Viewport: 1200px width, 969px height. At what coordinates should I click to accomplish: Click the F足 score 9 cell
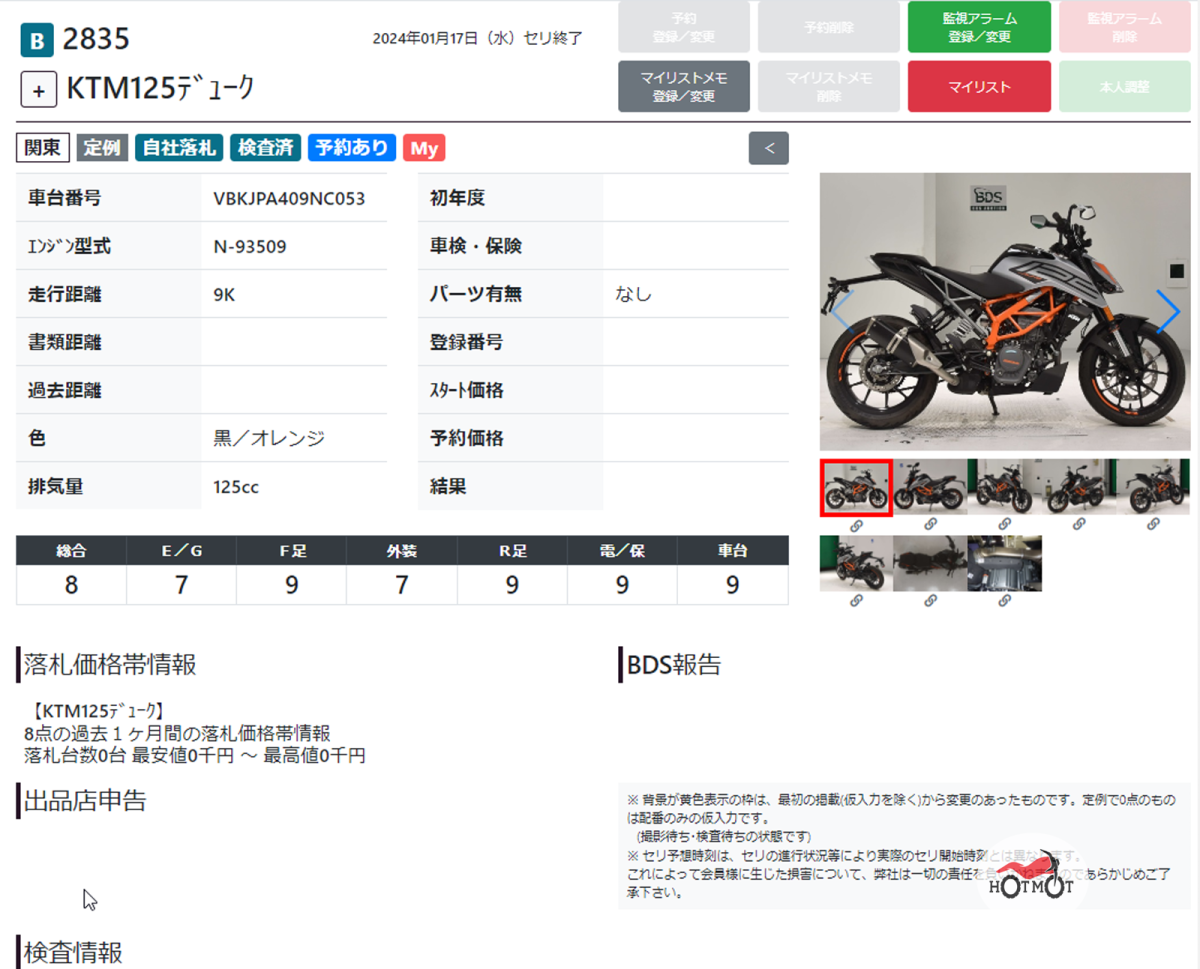click(292, 585)
